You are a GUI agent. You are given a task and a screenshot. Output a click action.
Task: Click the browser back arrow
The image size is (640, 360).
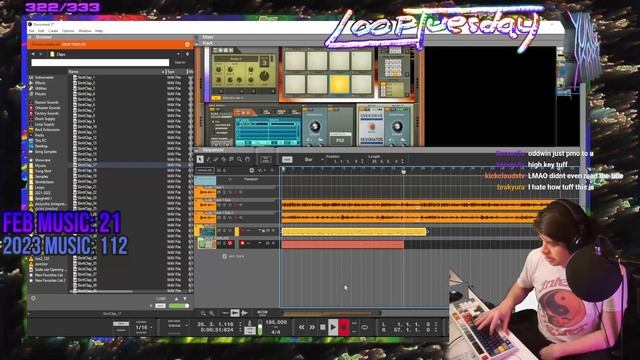(x=33, y=54)
